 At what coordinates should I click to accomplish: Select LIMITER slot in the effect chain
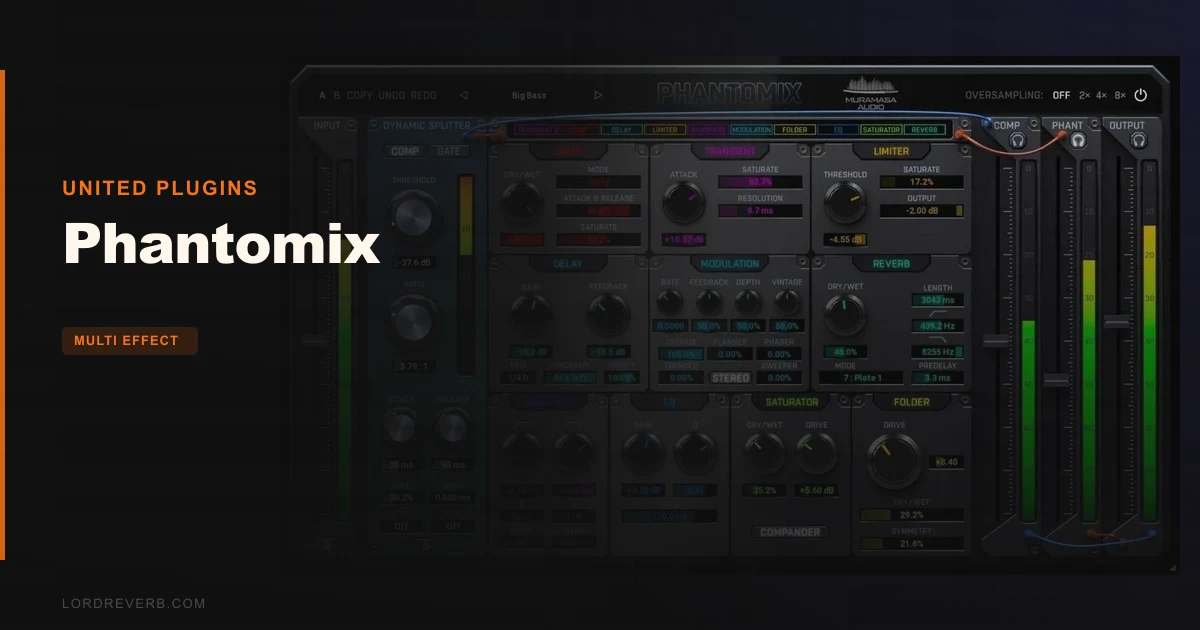[x=663, y=130]
